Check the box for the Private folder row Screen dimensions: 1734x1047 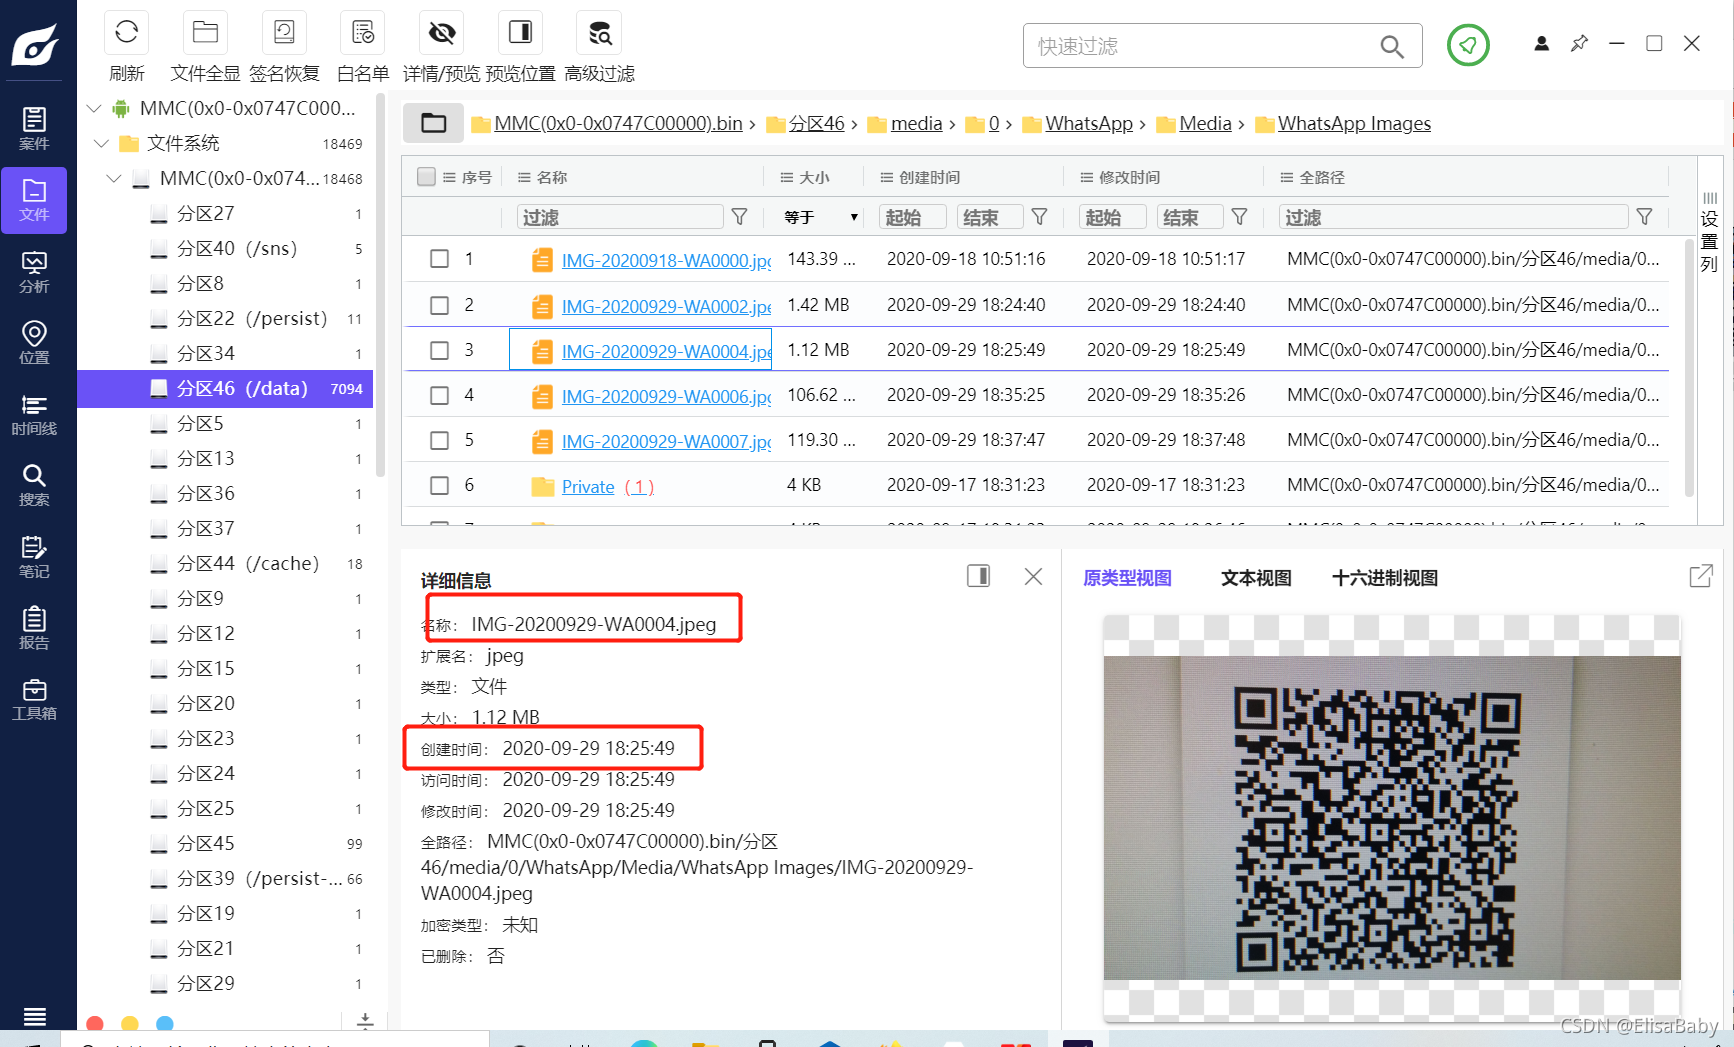tap(439, 485)
